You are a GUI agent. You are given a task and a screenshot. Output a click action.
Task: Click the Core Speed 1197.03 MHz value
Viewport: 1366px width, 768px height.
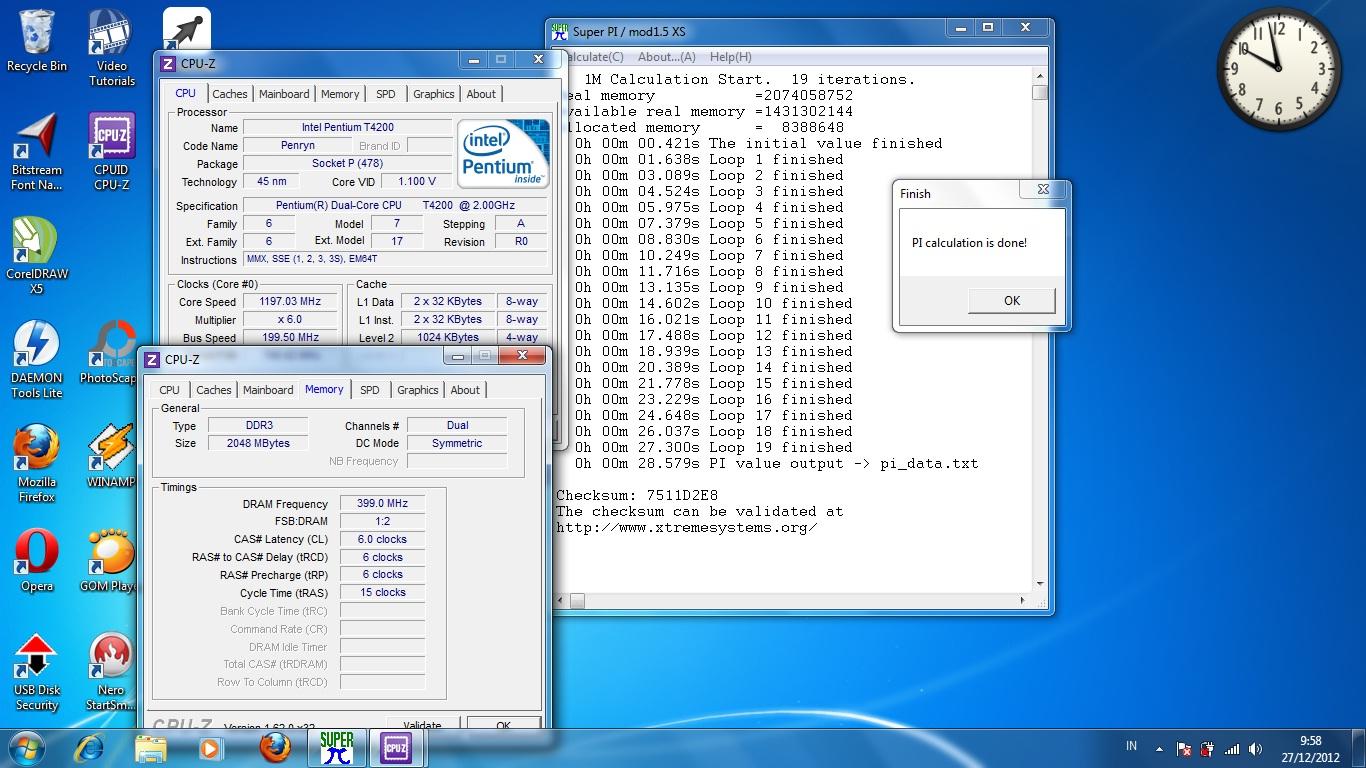(x=291, y=302)
